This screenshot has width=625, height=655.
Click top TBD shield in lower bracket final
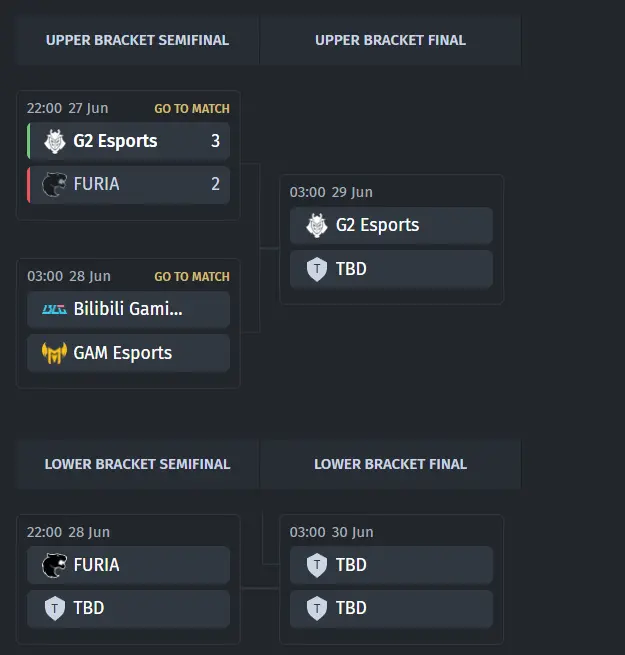tap(317, 565)
